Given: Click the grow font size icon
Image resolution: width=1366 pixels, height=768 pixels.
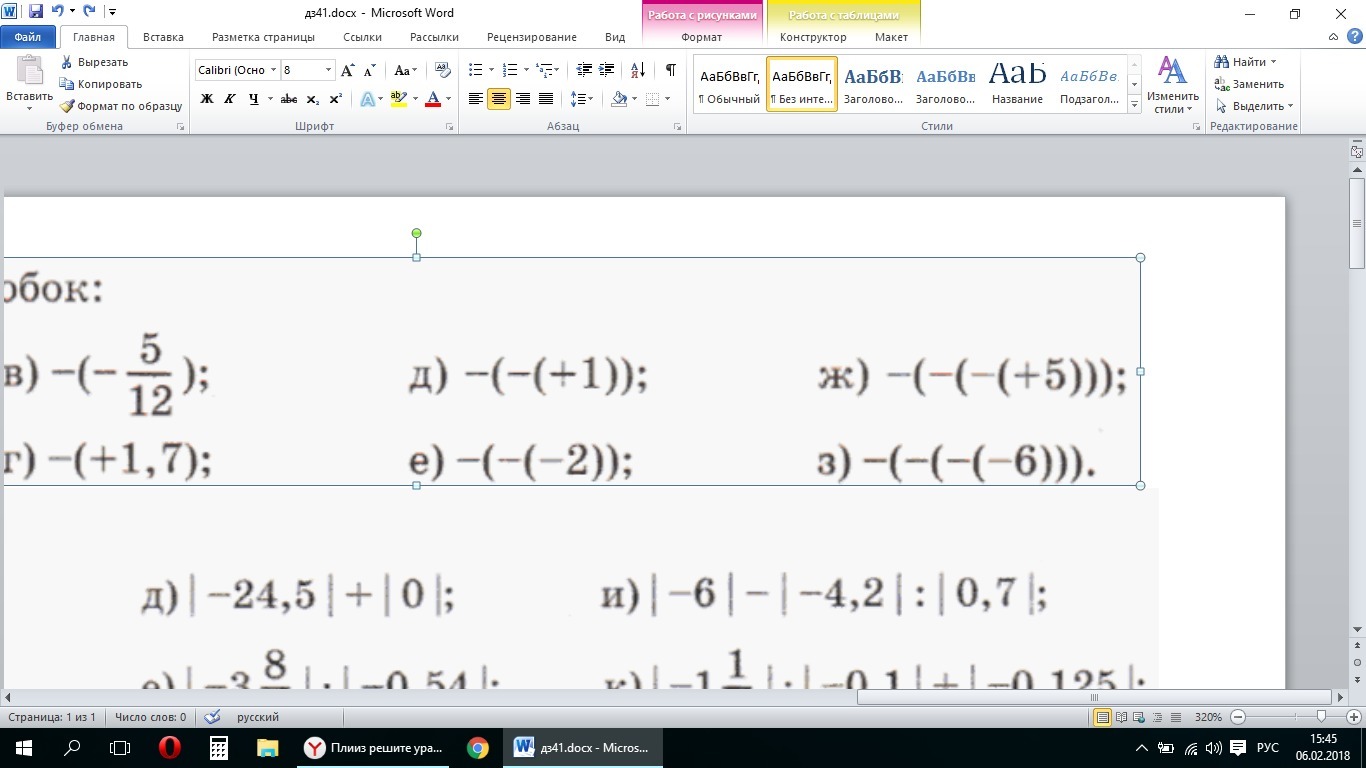Looking at the screenshot, I should pyautogui.click(x=347, y=70).
